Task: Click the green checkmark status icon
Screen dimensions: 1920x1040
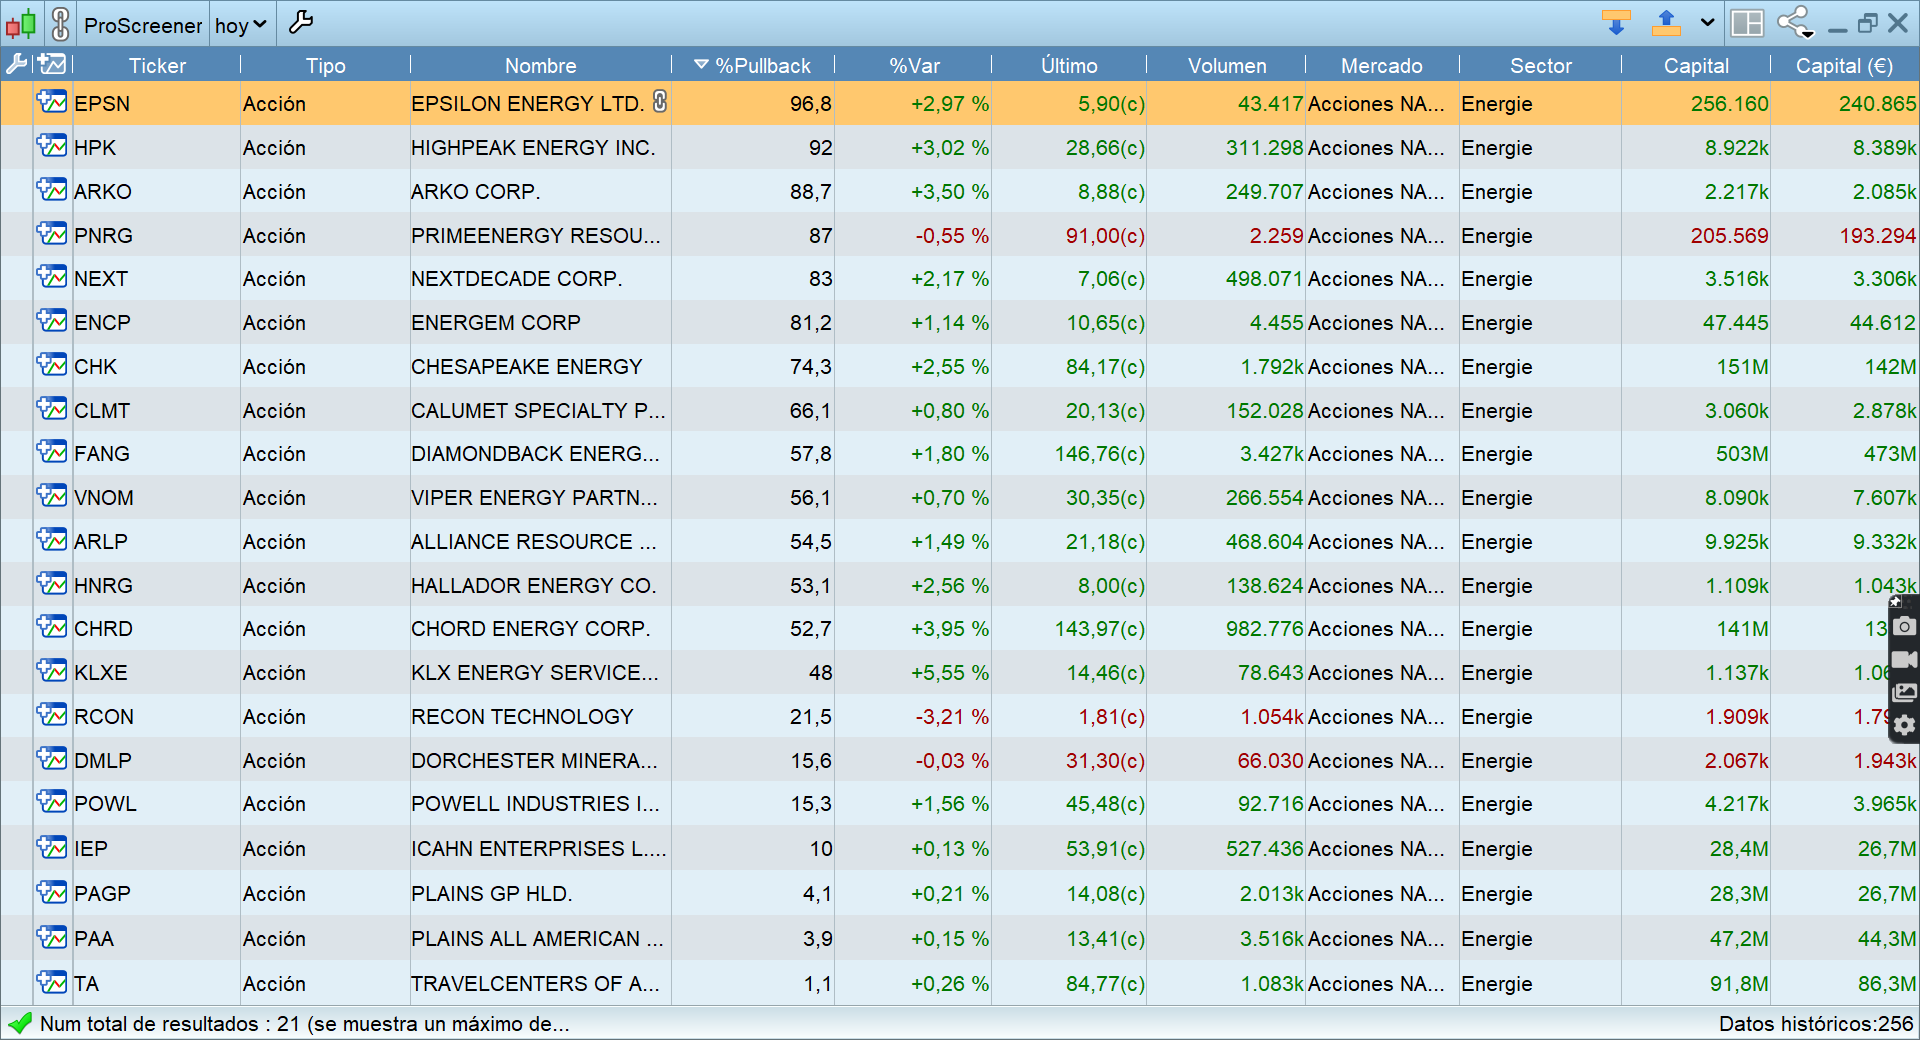Action: click(x=20, y=1023)
